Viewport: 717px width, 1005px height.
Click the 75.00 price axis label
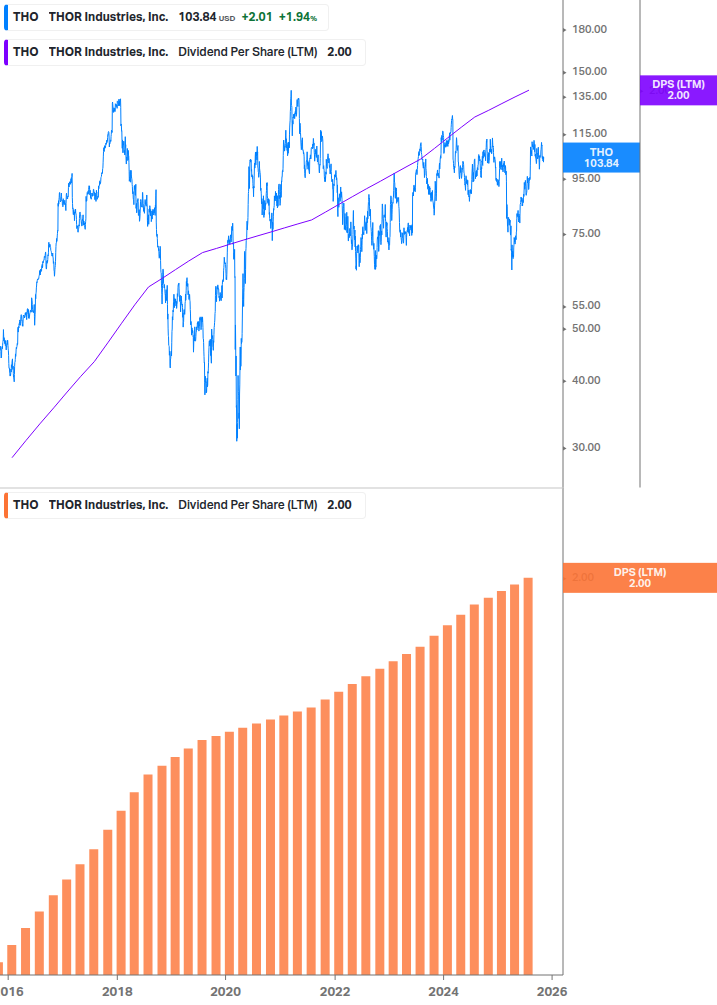[x=586, y=233]
